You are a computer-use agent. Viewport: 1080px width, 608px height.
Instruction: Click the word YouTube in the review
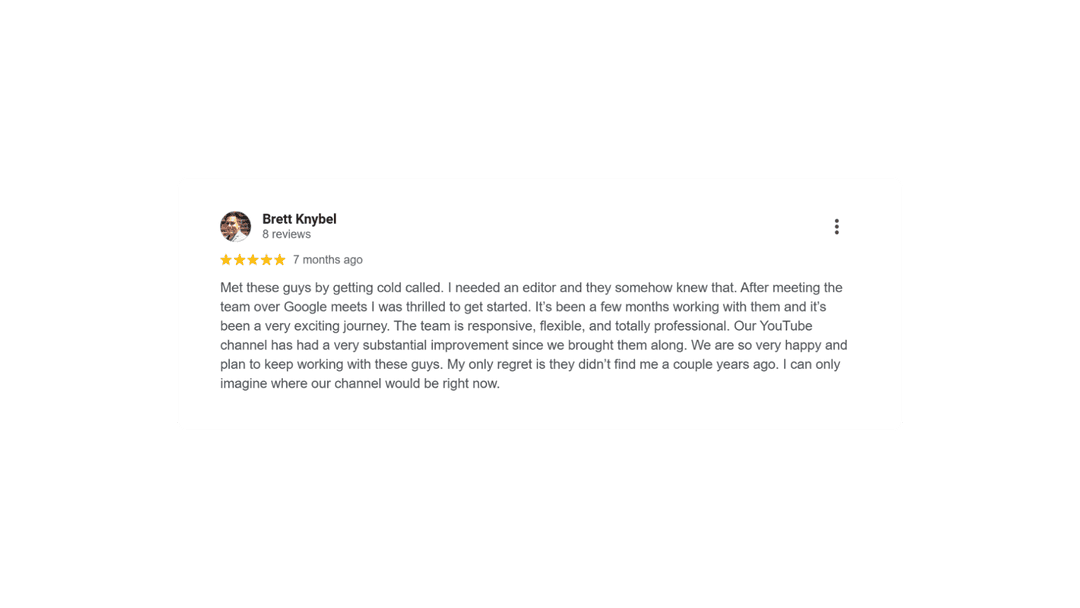[x=789, y=325]
